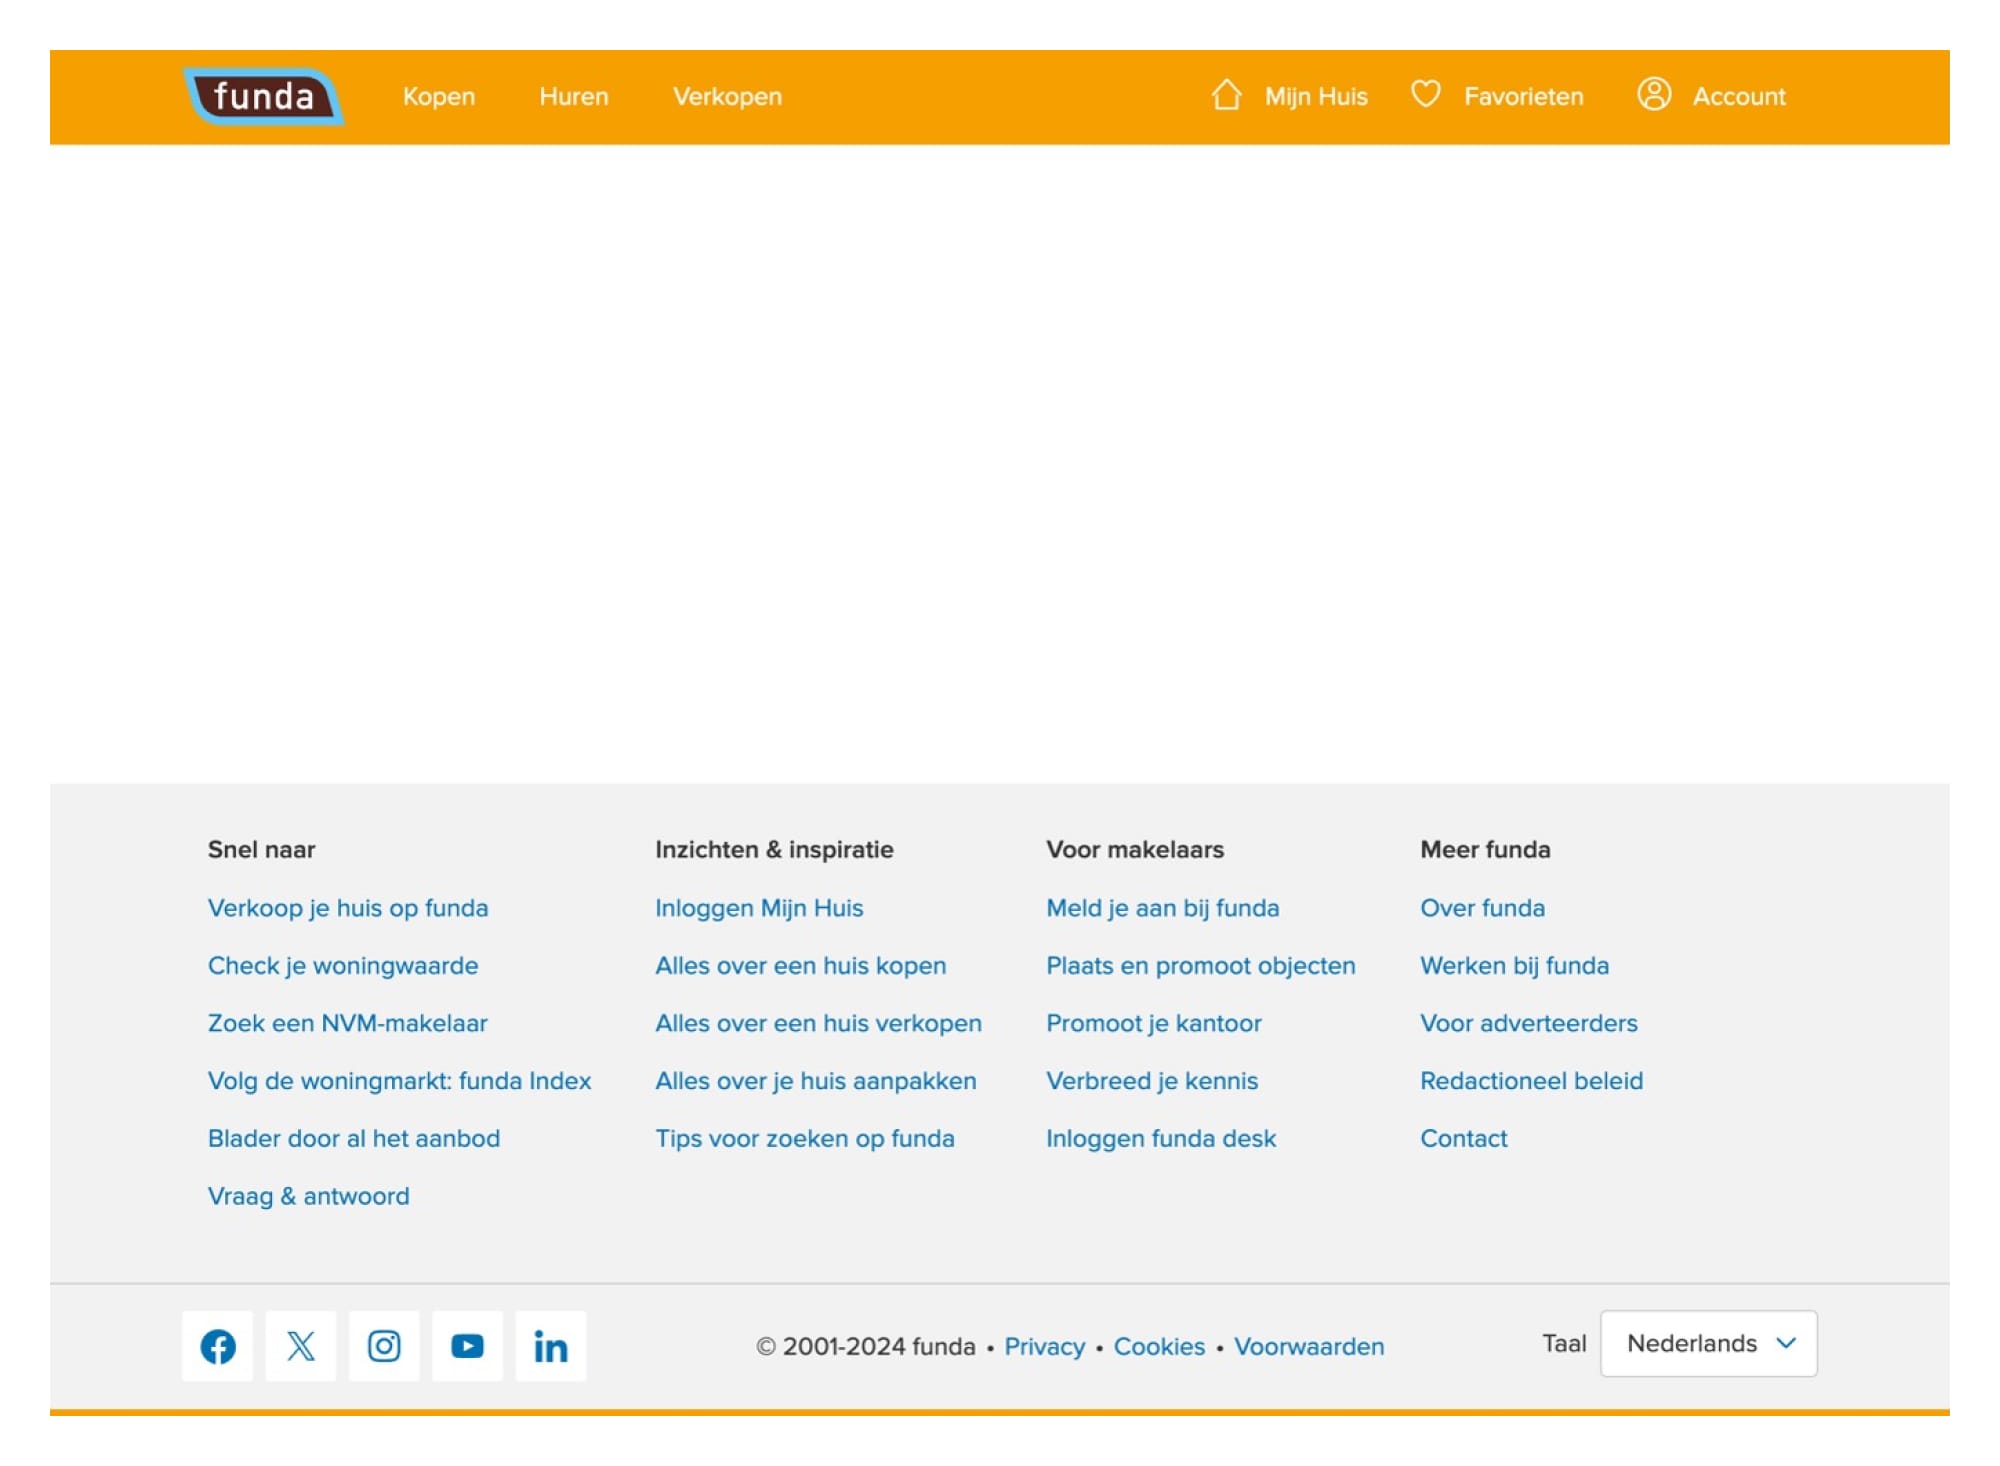
Task: Click the Favorieten heart icon
Action: 1425,94
